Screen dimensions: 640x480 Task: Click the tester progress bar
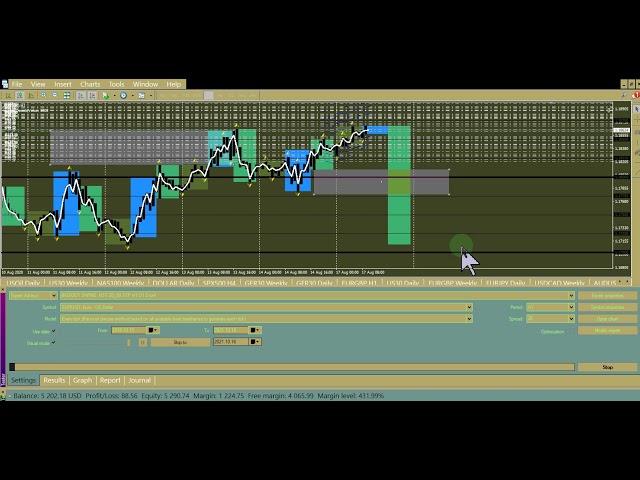click(x=290, y=367)
